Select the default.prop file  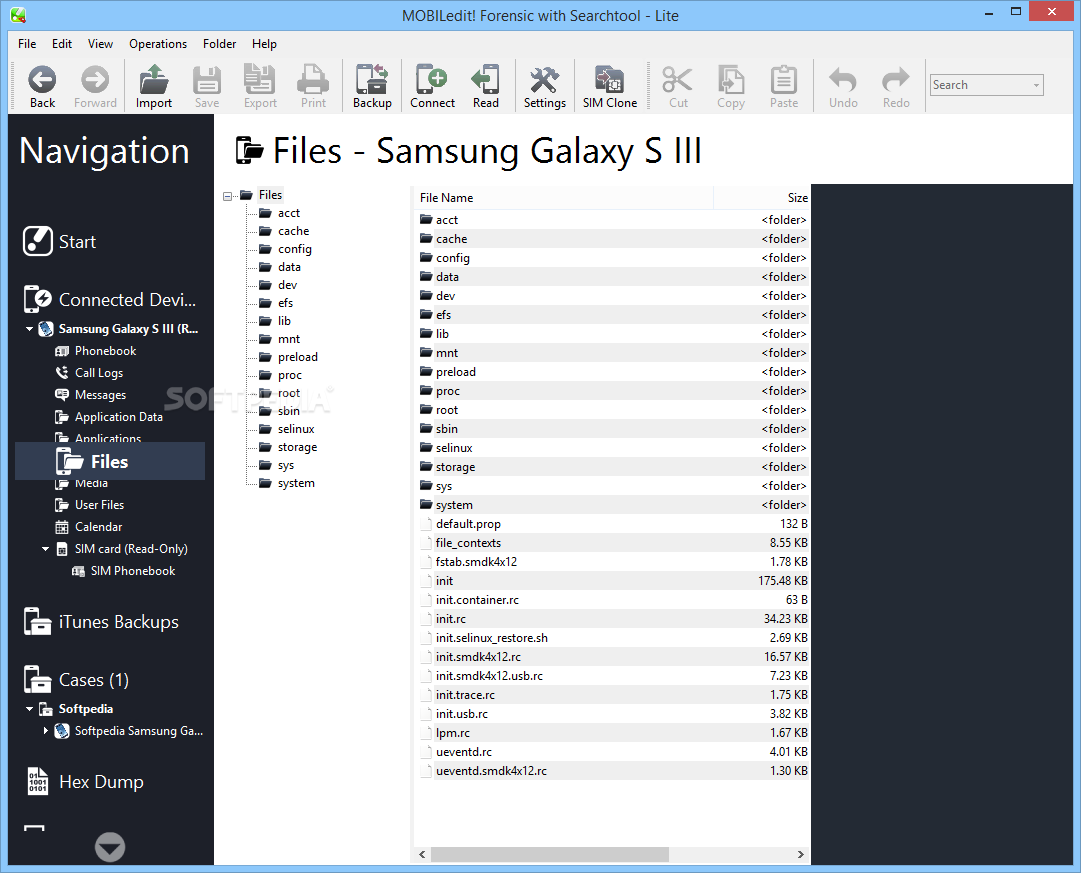pos(612,523)
